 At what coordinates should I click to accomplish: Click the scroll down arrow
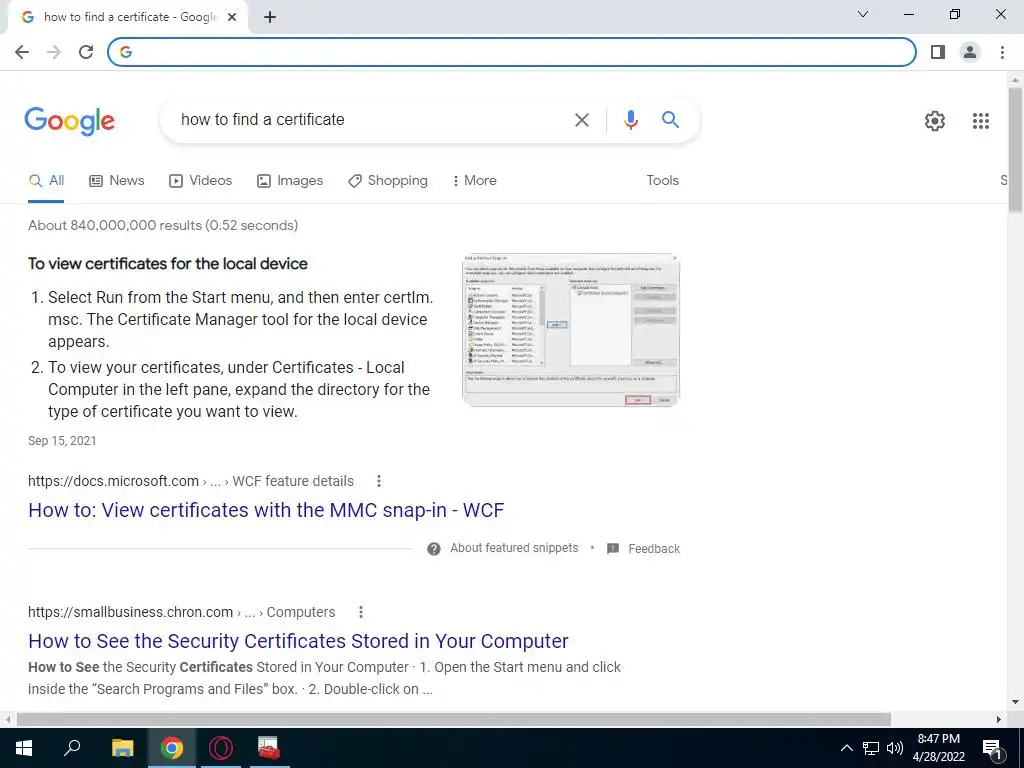(x=1015, y=702)
